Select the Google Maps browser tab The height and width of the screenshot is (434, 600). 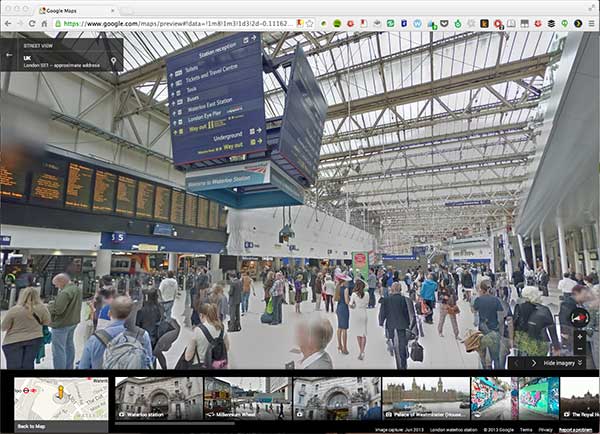77,11
